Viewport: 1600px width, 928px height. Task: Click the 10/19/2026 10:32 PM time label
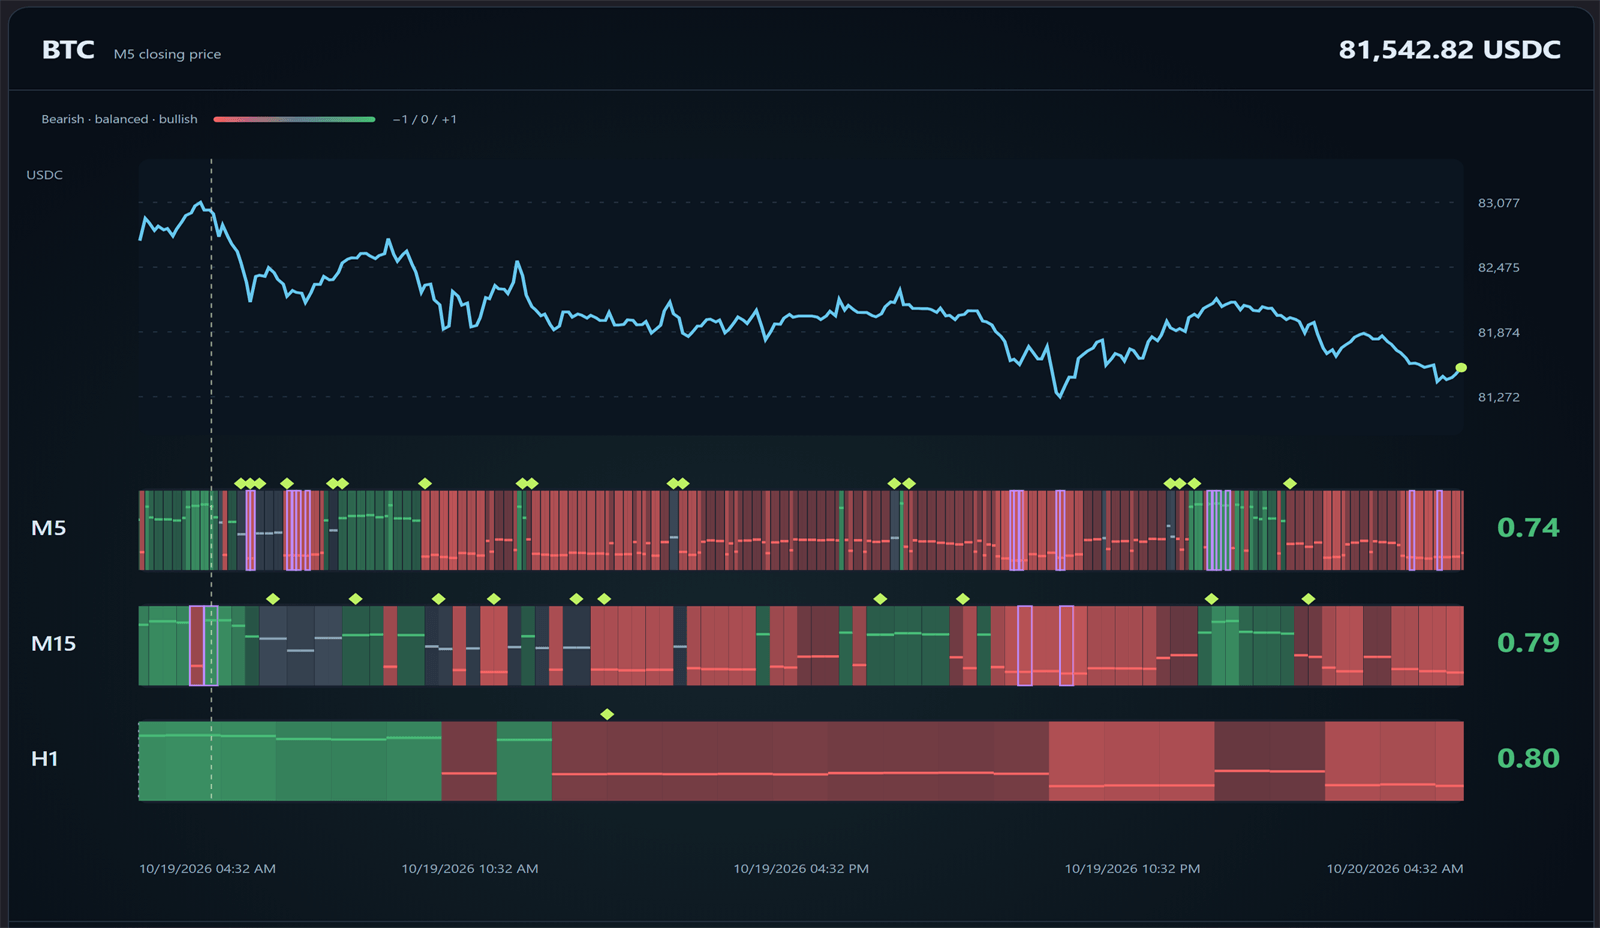click(x=1132, y=869)
